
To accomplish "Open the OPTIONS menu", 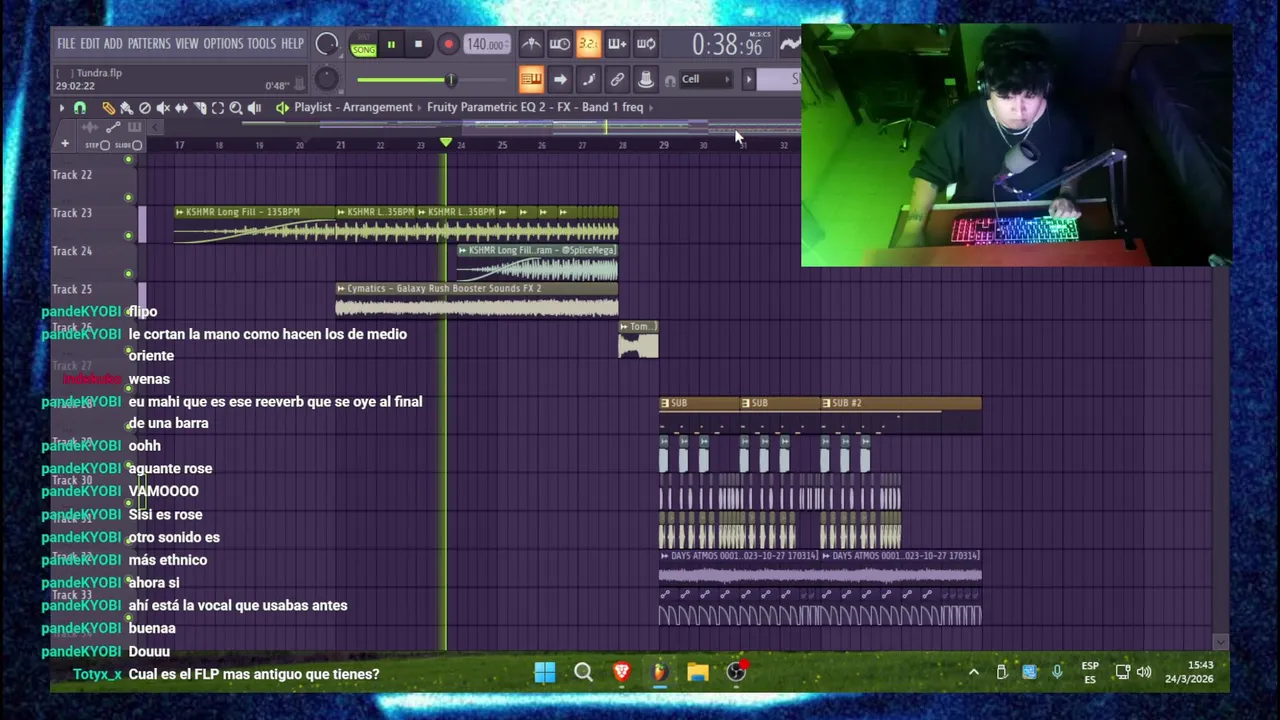I will pos(223,44).
